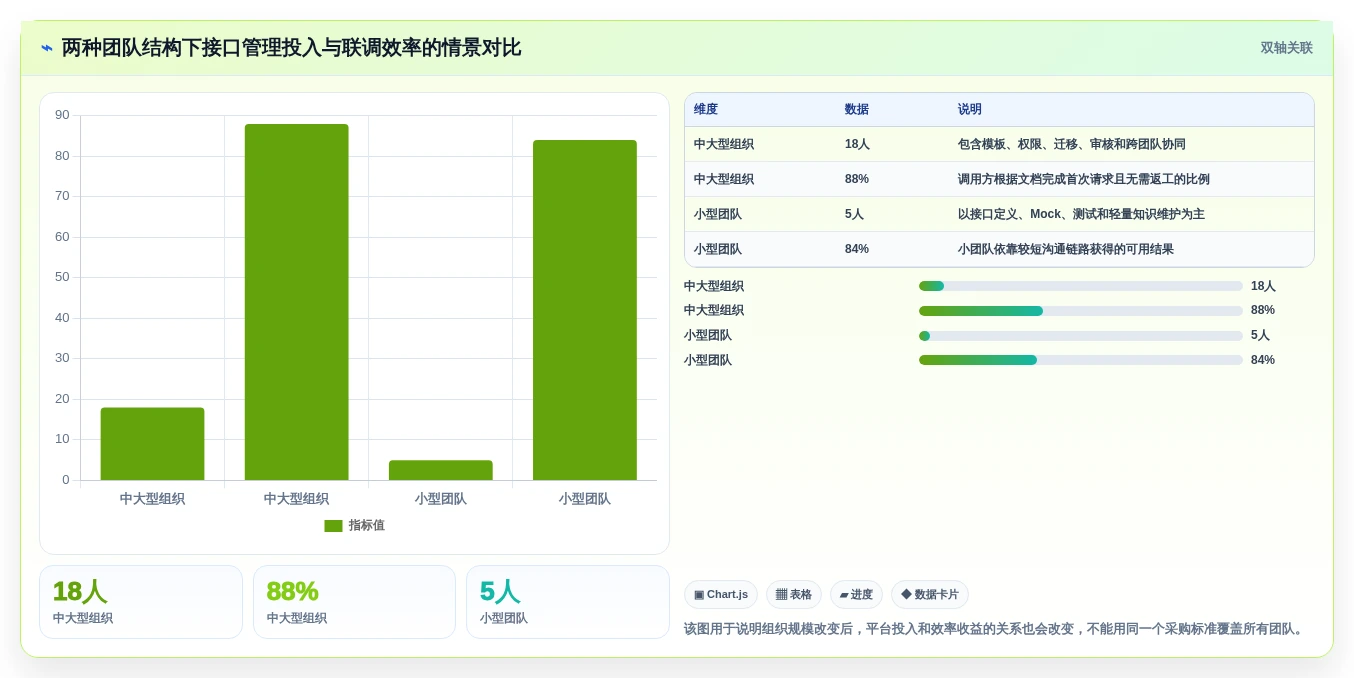This screenshot has width=1354, height=678.
Task: Toggle the 指标值 legend color box
Action: point(333,526)
